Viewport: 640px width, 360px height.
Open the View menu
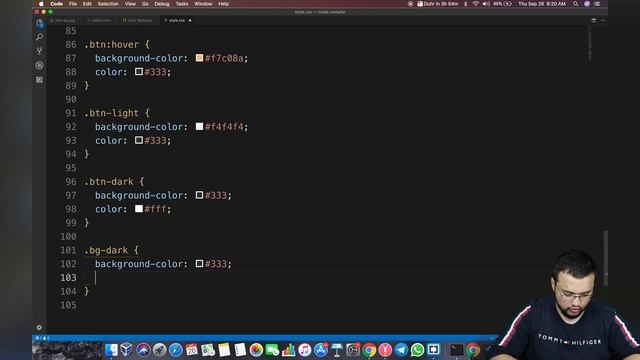tap(130, 4)
